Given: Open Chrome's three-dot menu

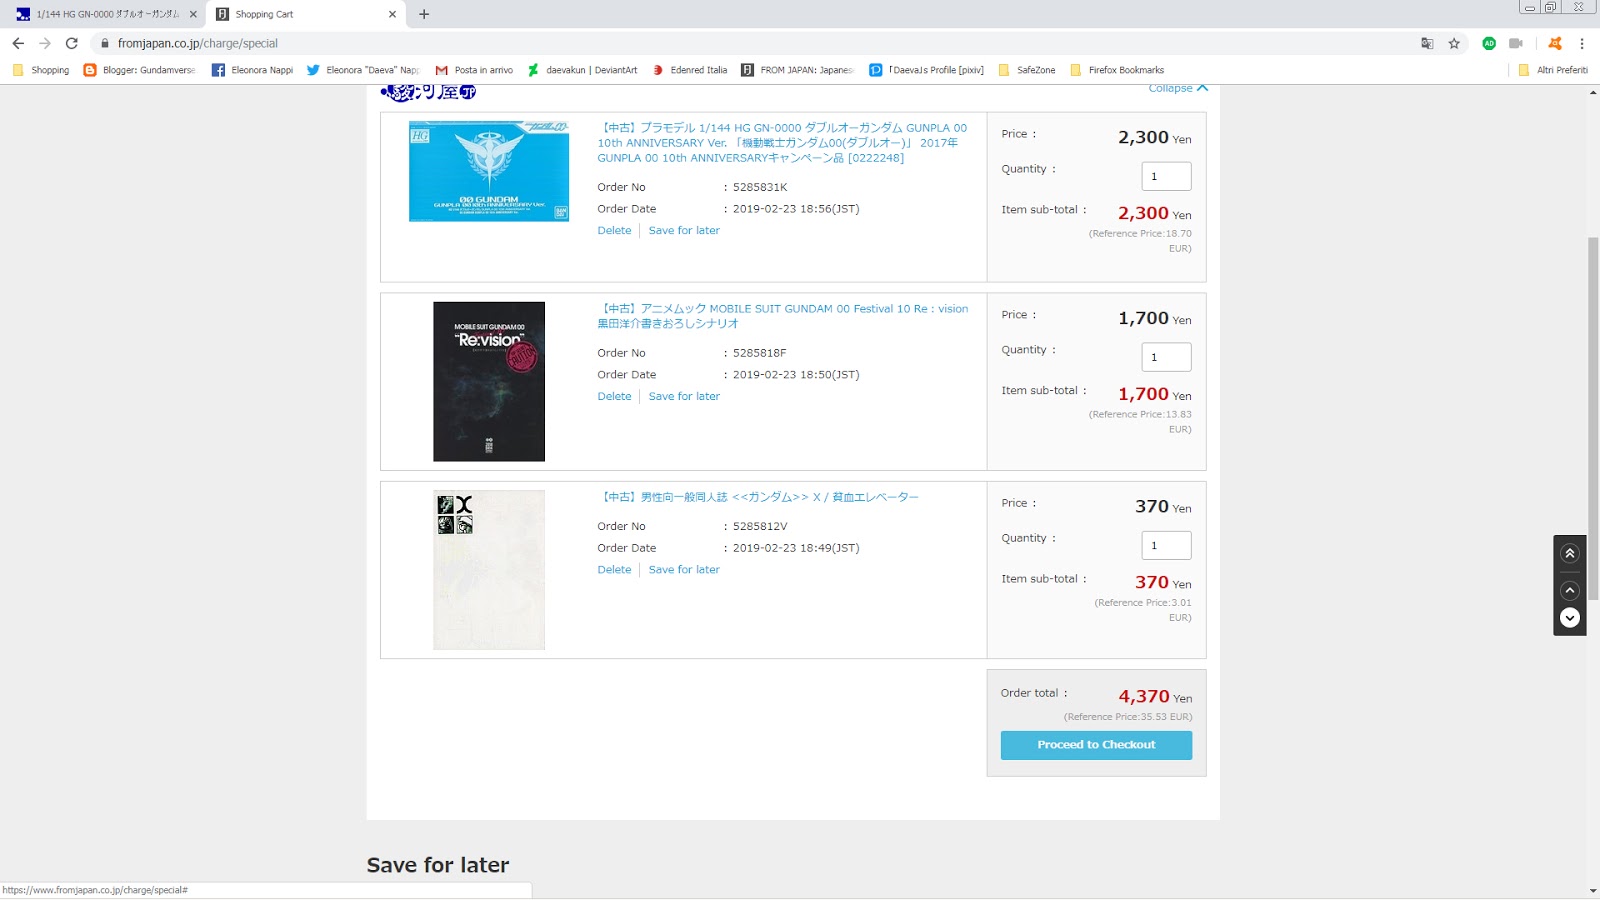Looking at the screenshot, I should tap(1582, 43).
